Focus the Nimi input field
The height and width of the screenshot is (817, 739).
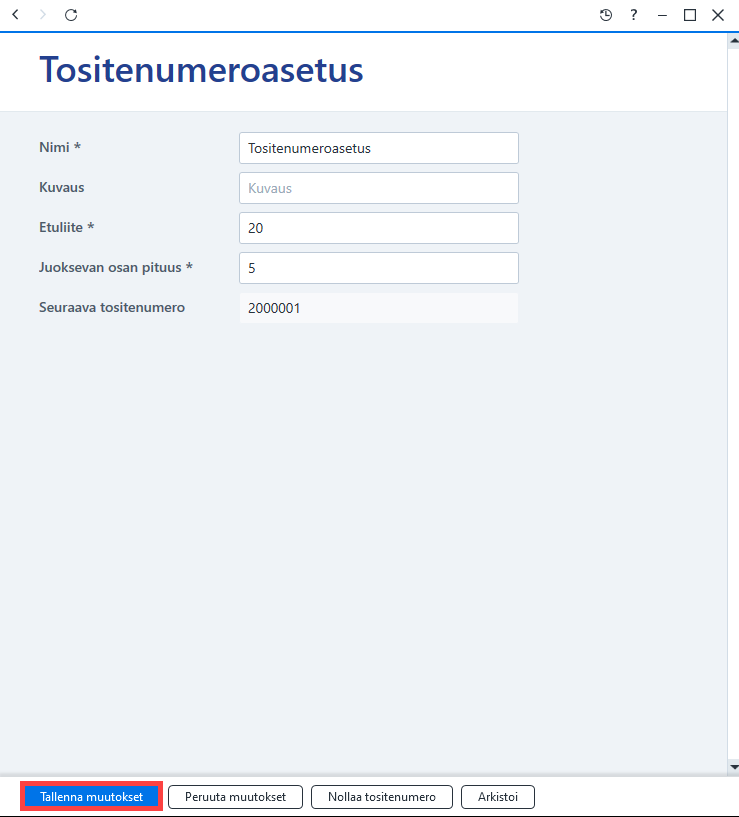pos(379,148)
